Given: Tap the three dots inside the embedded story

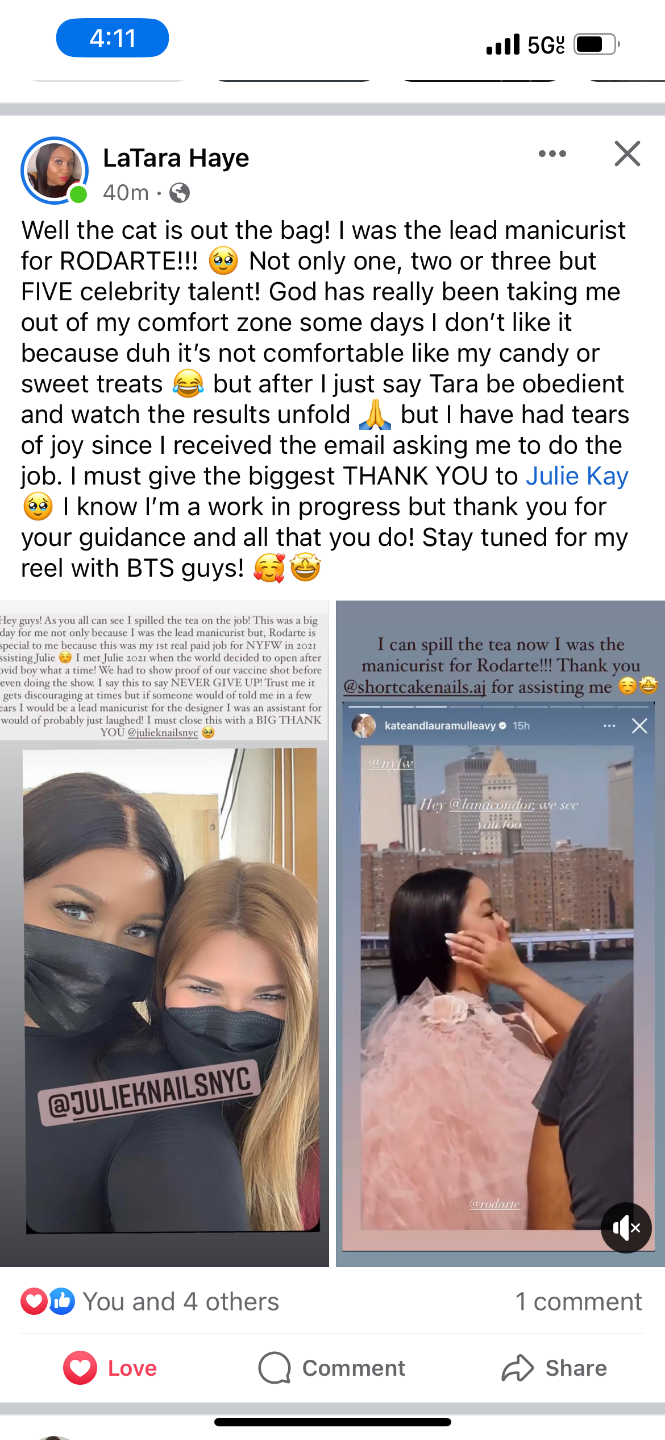Looking at the screenshot, I should click(x=609, y=726).
